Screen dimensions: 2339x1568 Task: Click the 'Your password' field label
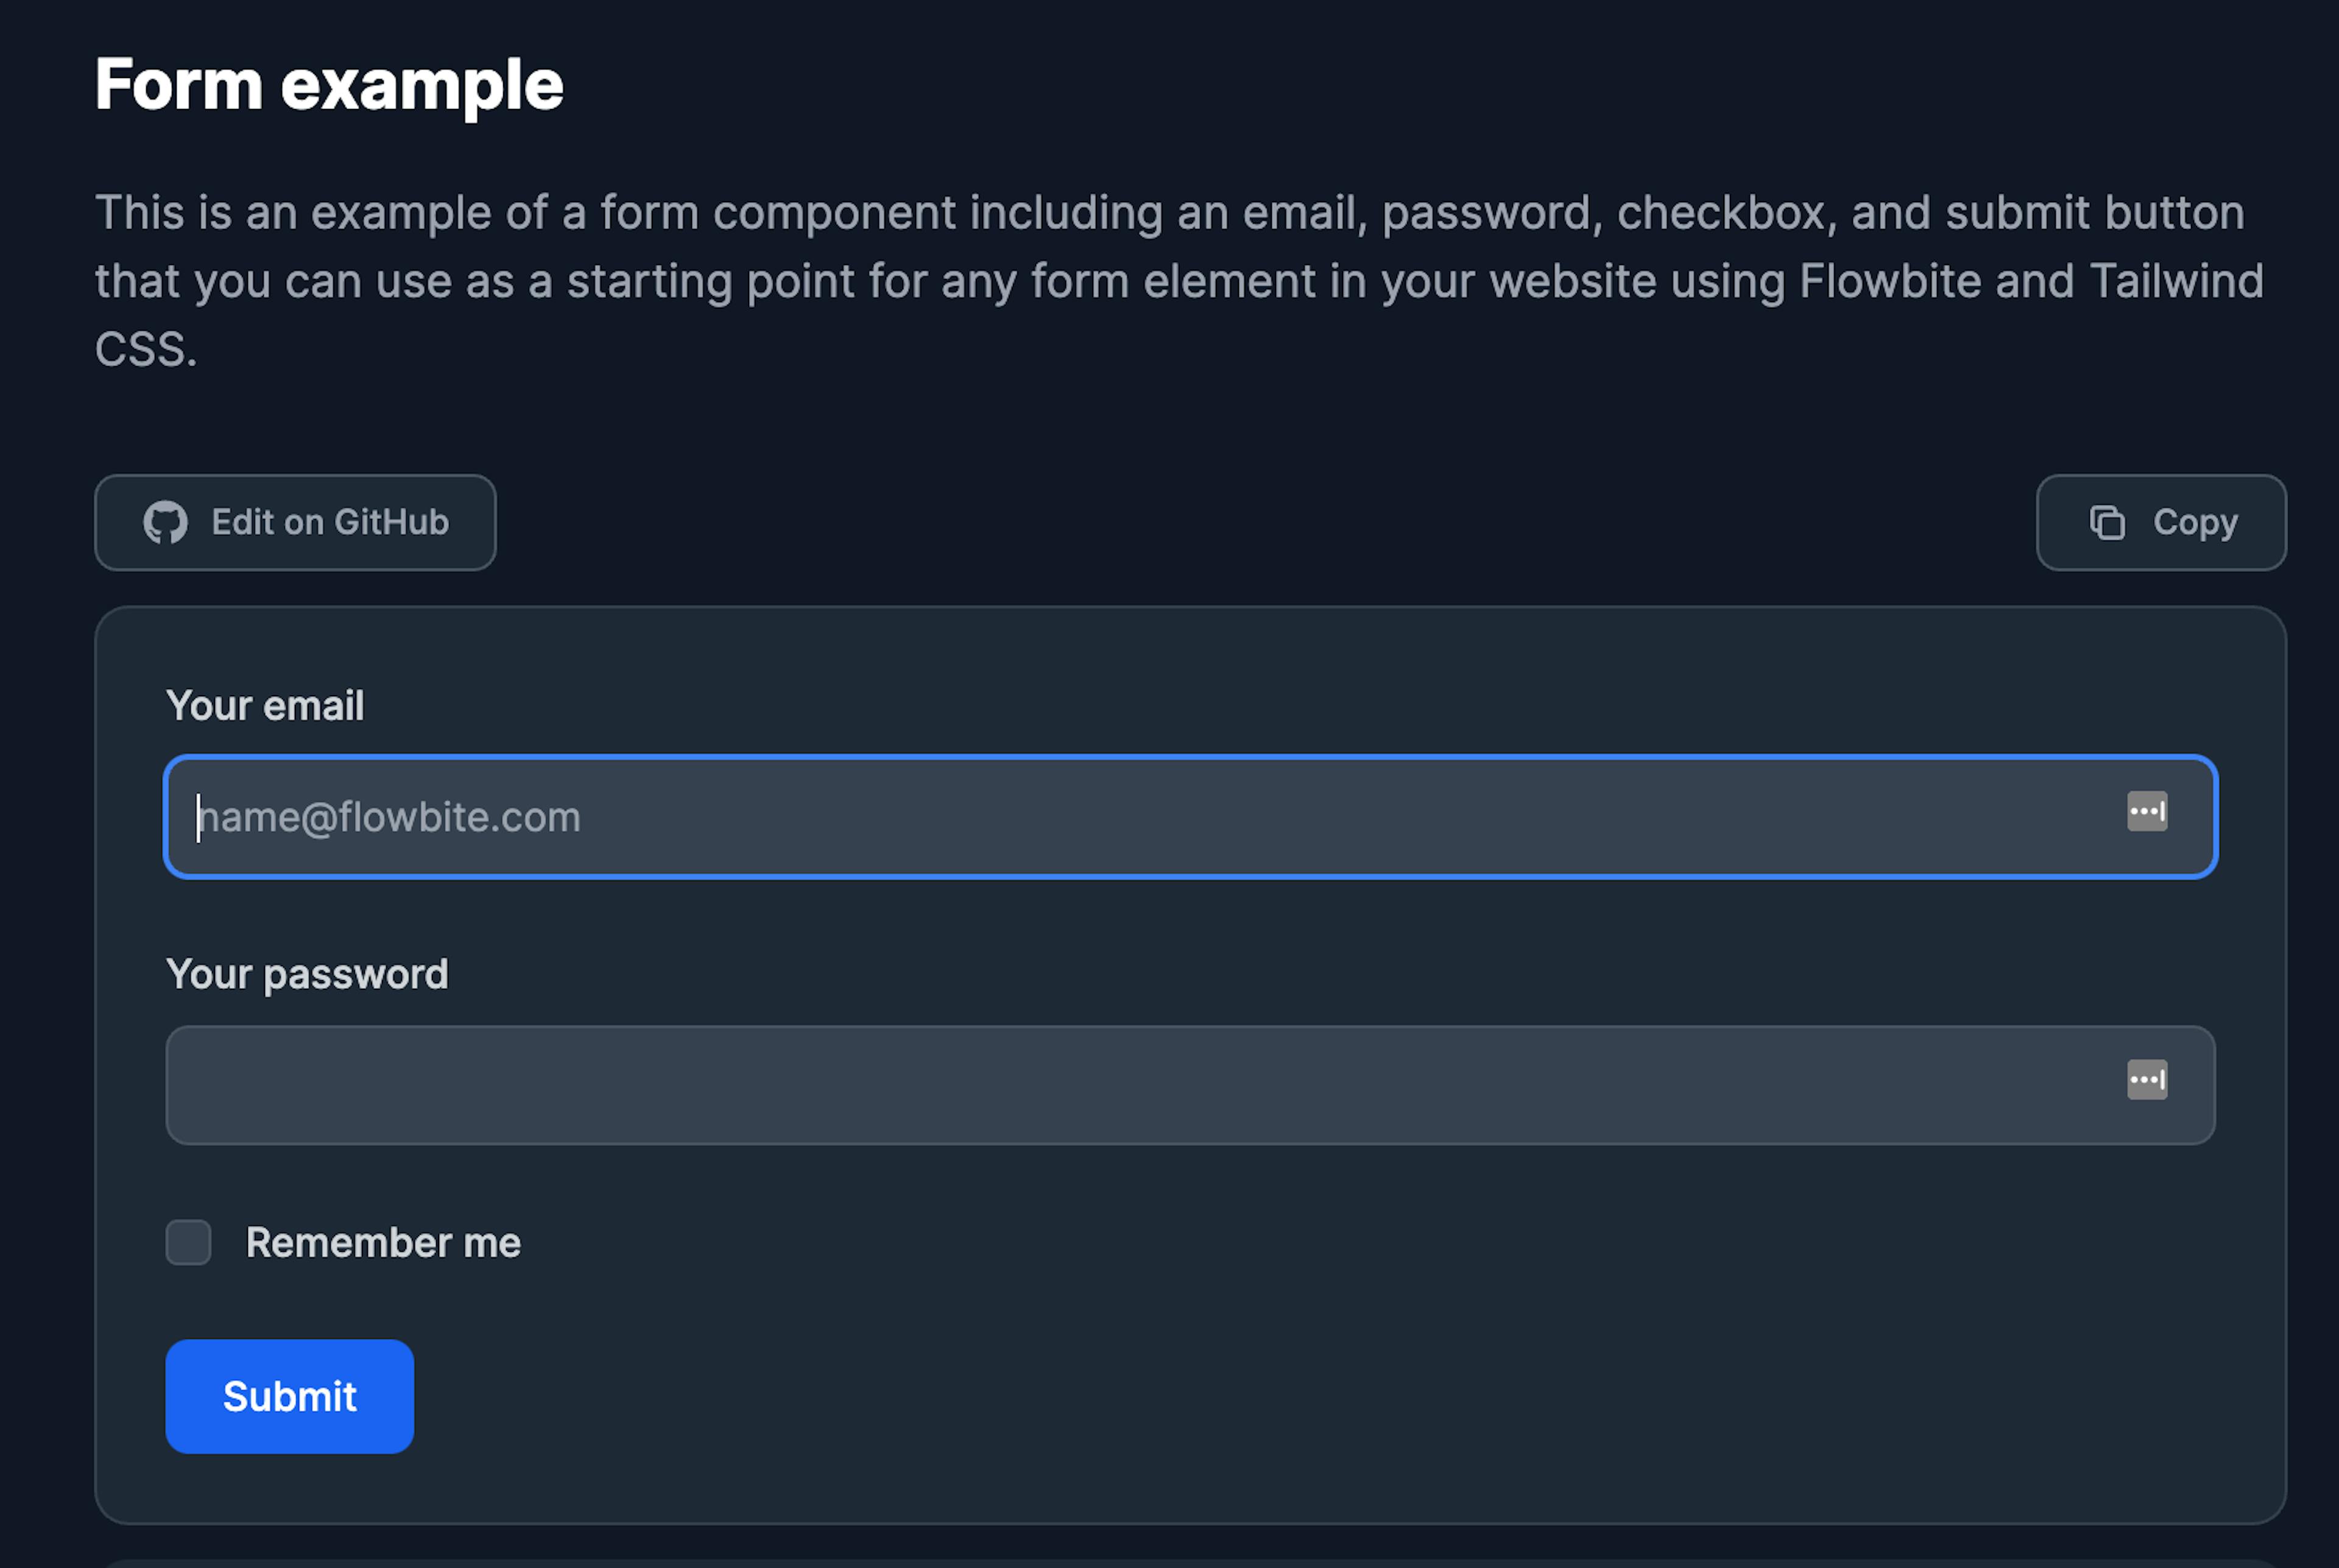click(x=307, y=974)
